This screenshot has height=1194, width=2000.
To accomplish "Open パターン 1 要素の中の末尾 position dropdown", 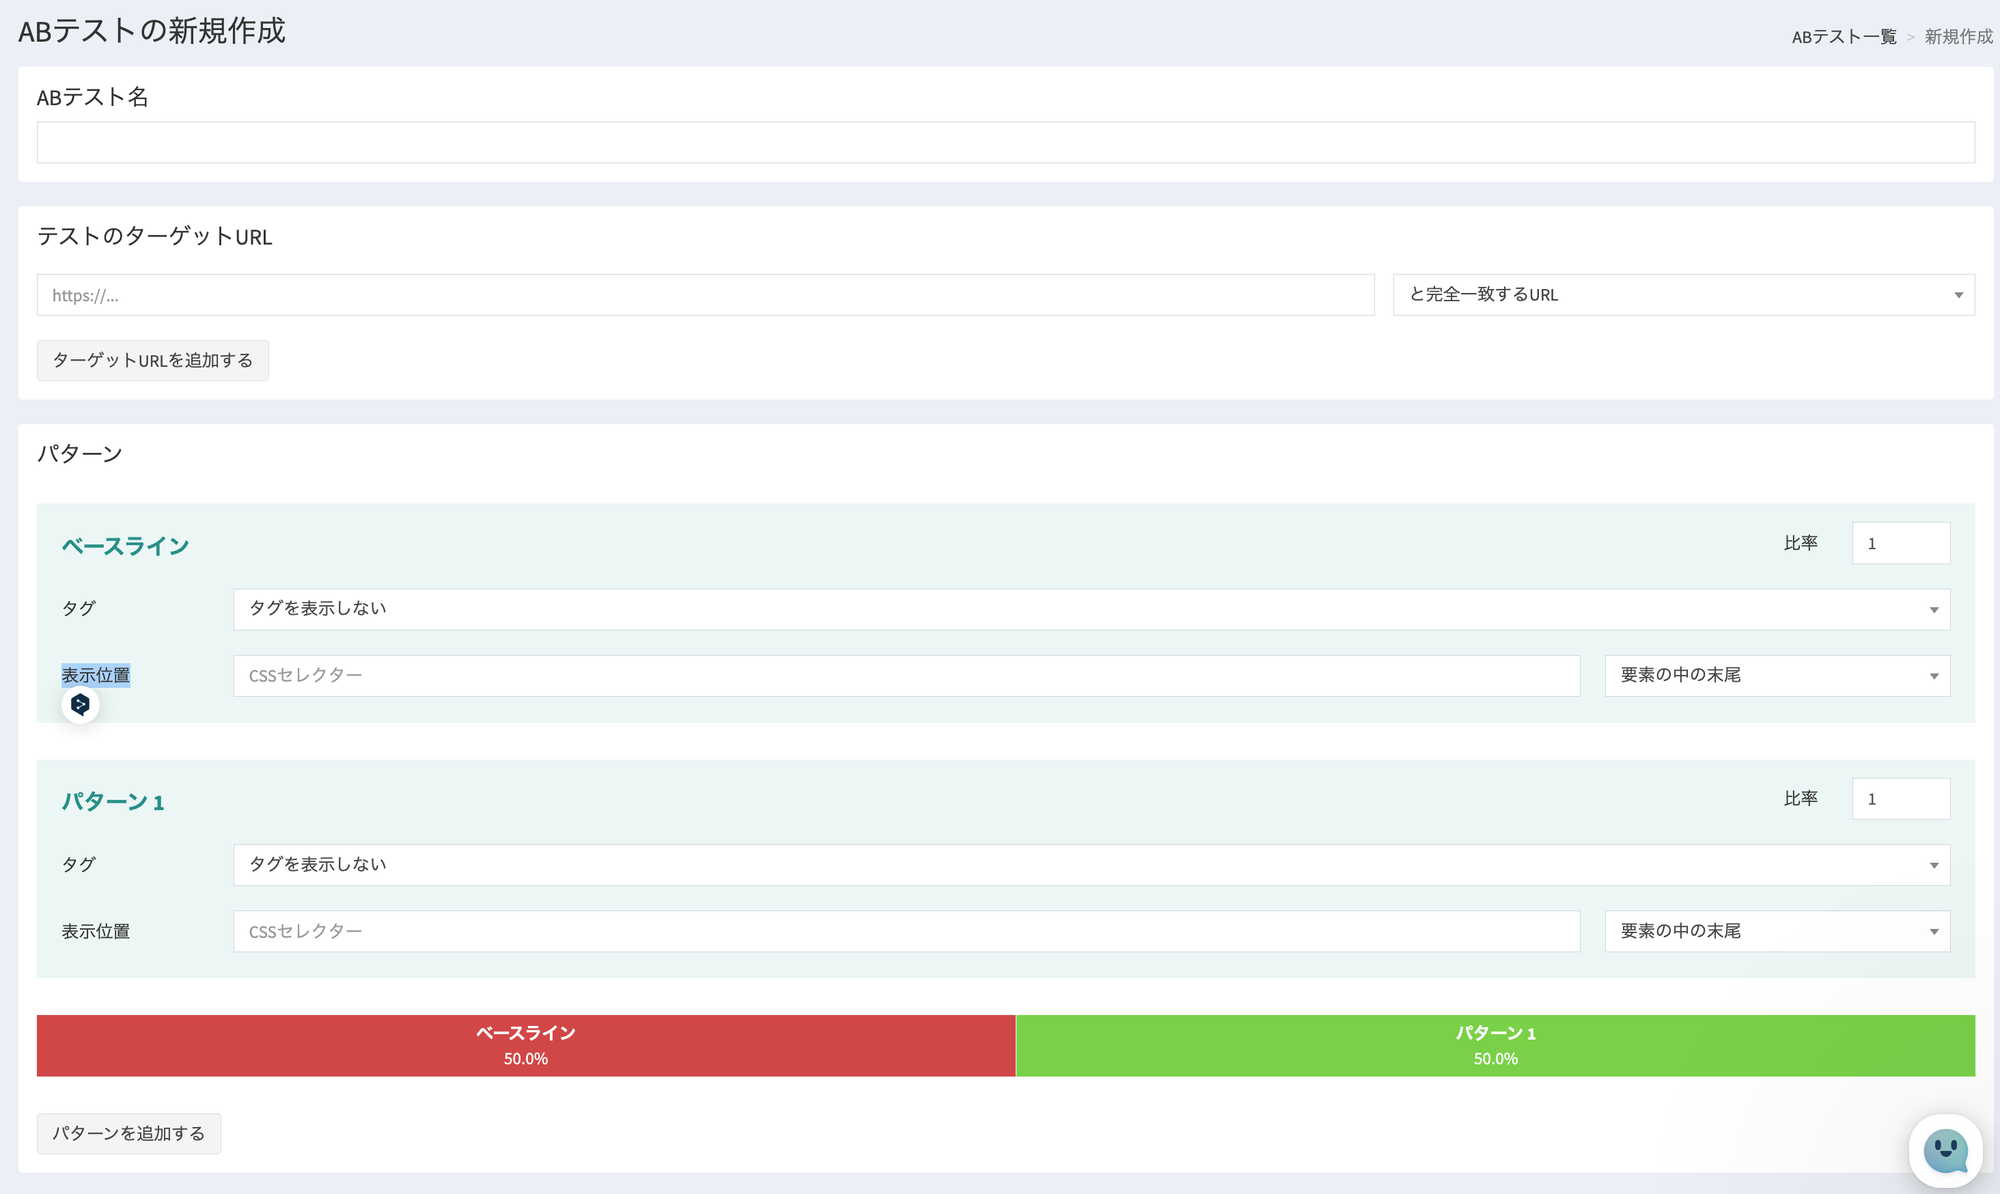I will (x=1777, y=932).
